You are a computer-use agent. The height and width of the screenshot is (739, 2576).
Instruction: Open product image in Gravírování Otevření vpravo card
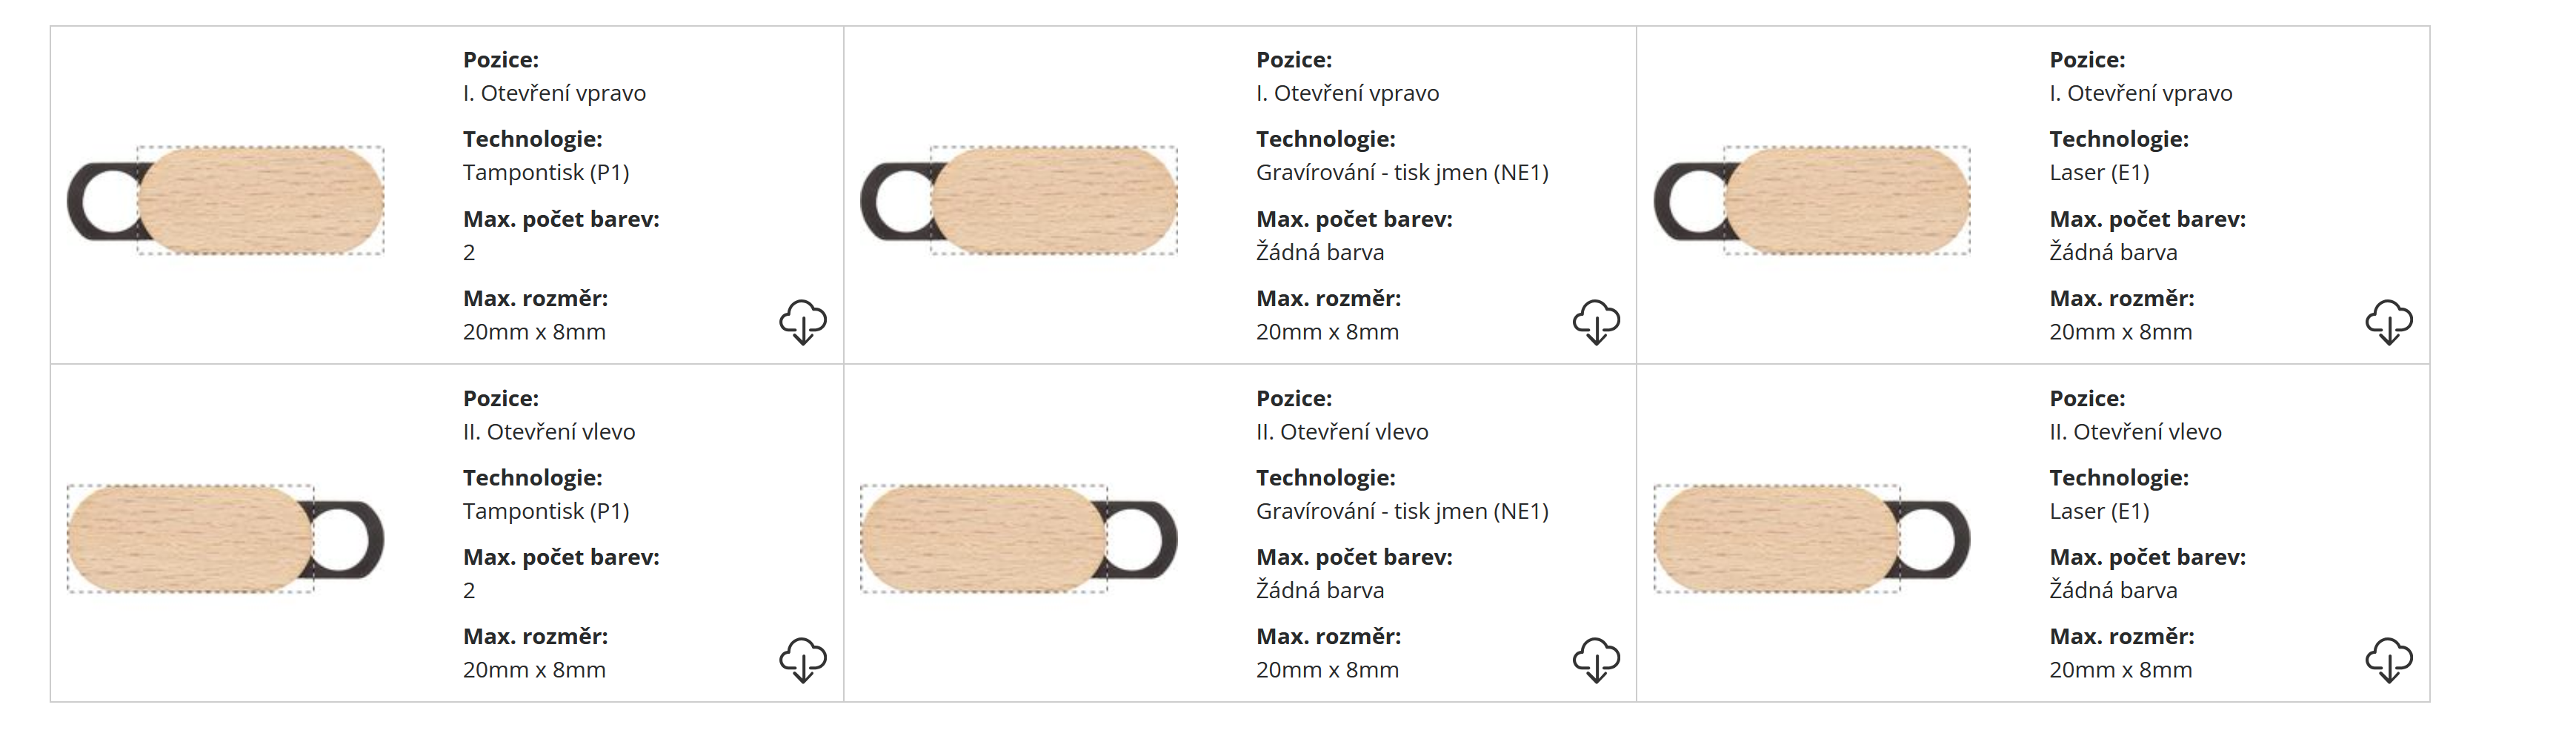pos(1019,200)
